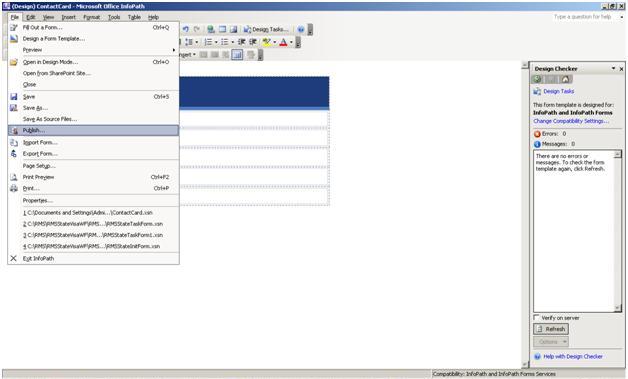Image resolution: width=628 pixels, height=379 pixels.
Task: Open Properties from File menu
Action: click(93, 200)
